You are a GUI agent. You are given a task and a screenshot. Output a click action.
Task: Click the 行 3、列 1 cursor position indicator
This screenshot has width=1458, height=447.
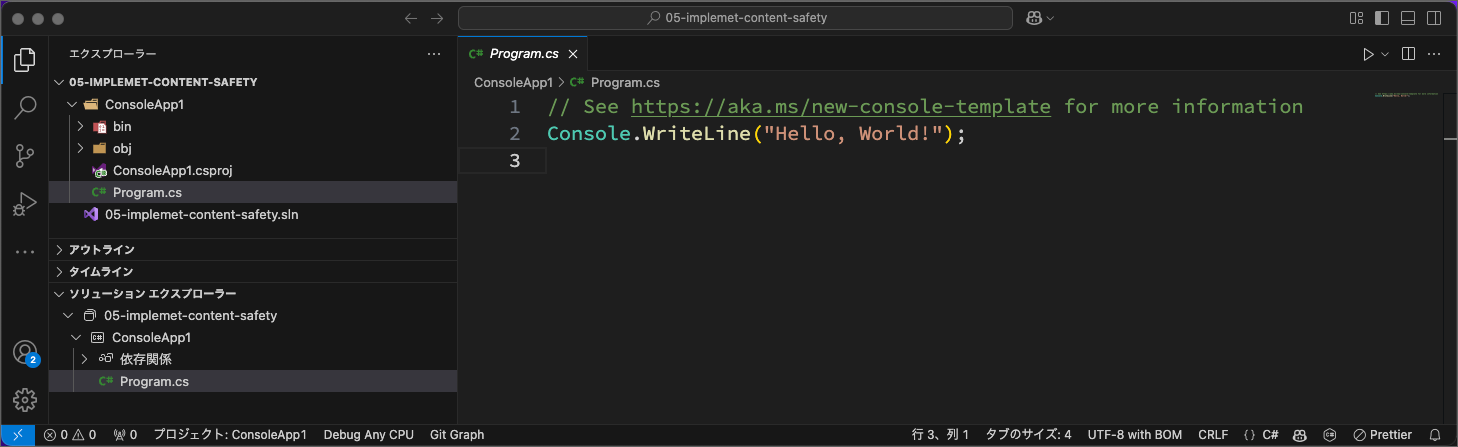(x=941, y=435)
